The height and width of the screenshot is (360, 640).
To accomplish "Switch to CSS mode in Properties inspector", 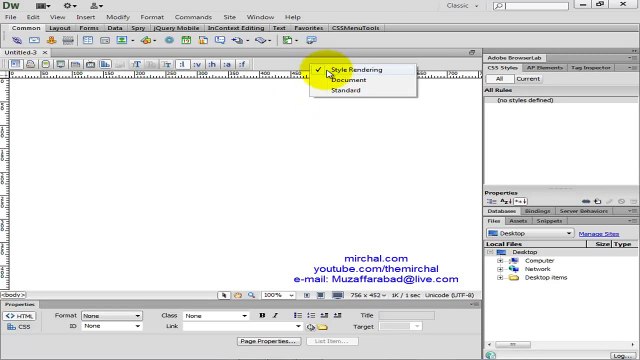I will (x=18, y=327).
